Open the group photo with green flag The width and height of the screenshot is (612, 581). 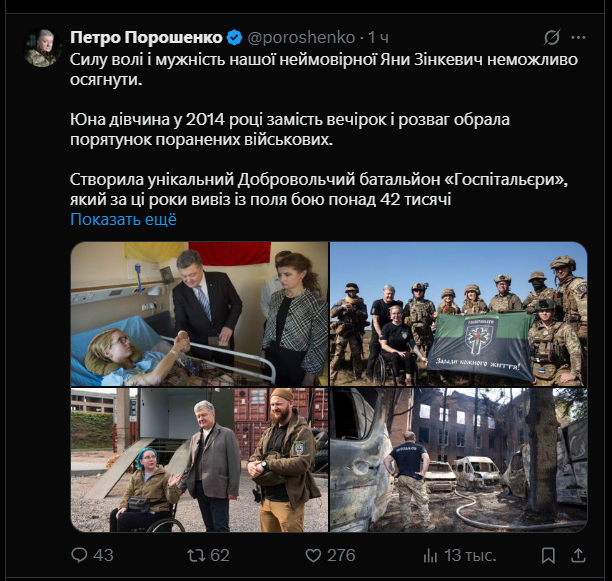tap(459, 314)
